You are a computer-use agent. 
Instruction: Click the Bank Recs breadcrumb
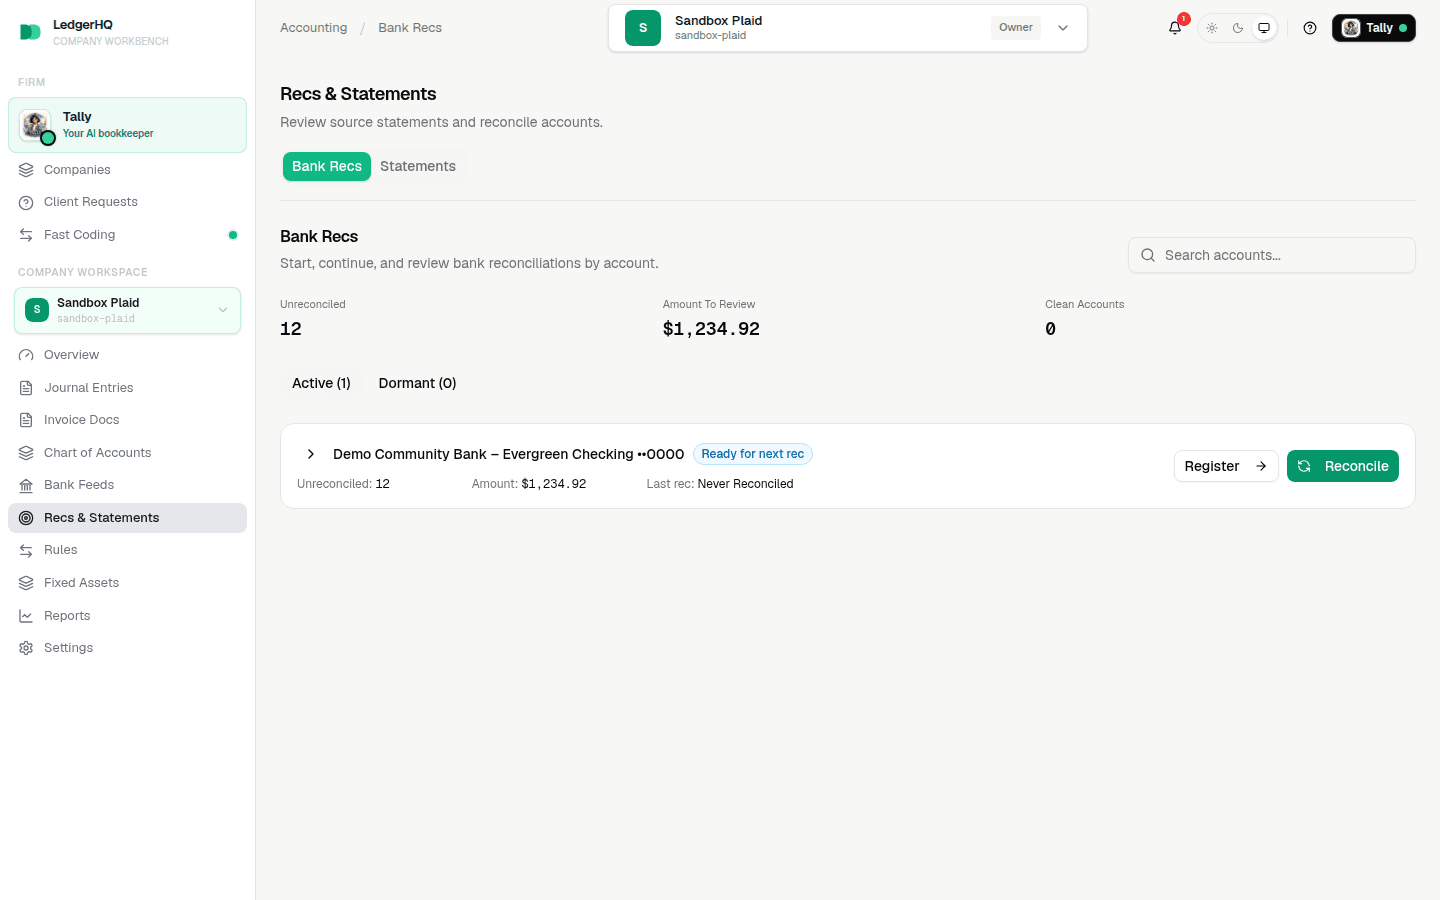point(410,28)
